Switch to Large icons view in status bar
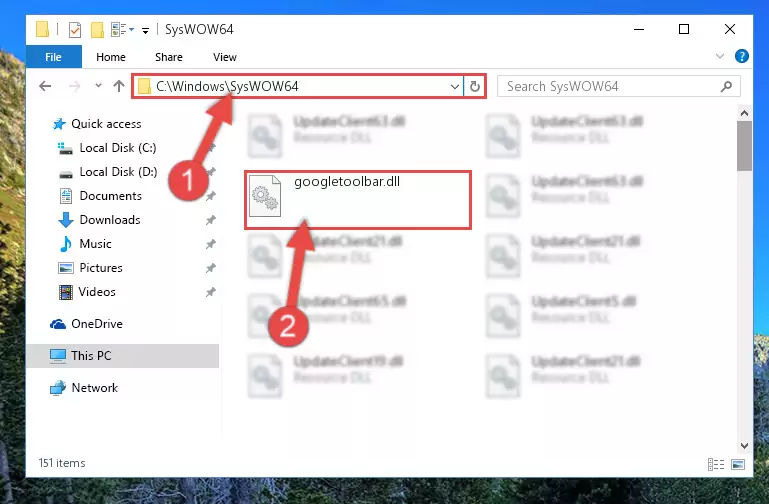 (738, 464)
